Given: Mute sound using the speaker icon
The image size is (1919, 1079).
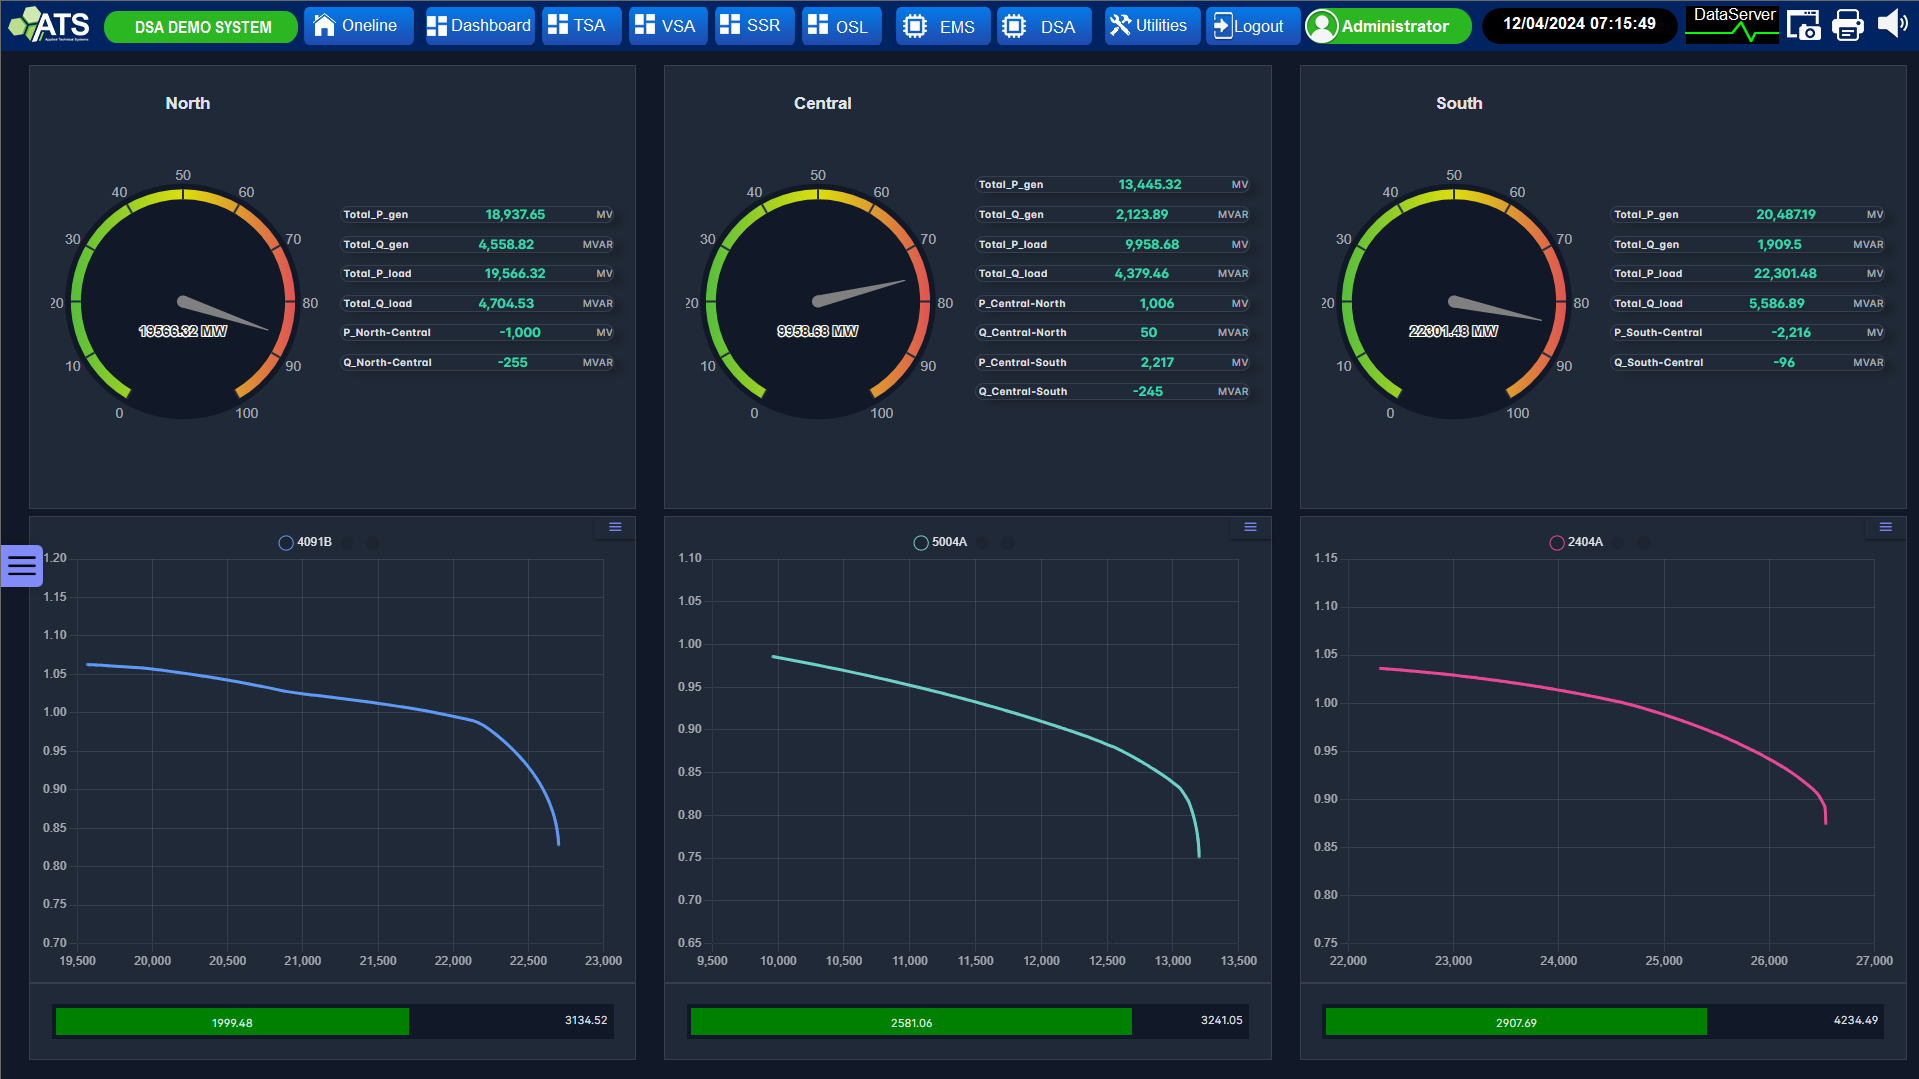Looking at the screenshot, I should [x=1891, y=24].
